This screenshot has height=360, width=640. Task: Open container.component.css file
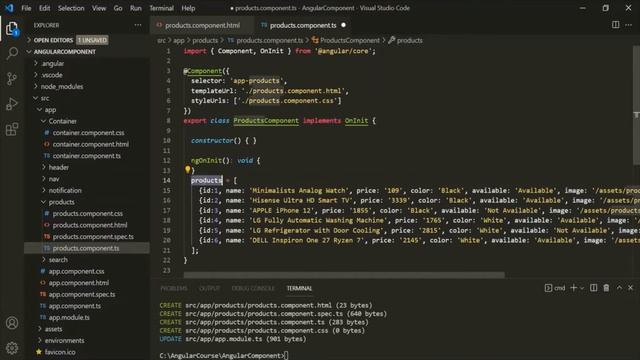coord(88,133)
